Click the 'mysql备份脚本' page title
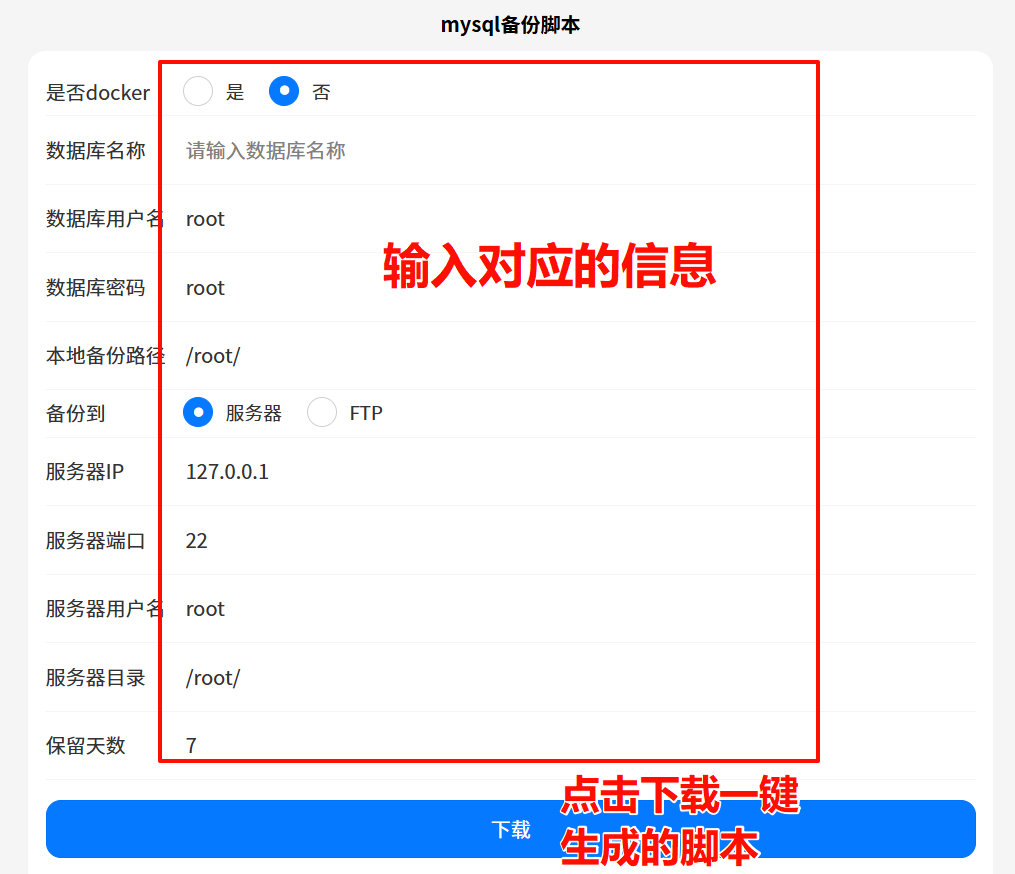The height and width of the screenshot is (874, 1015). click(510, 25)
